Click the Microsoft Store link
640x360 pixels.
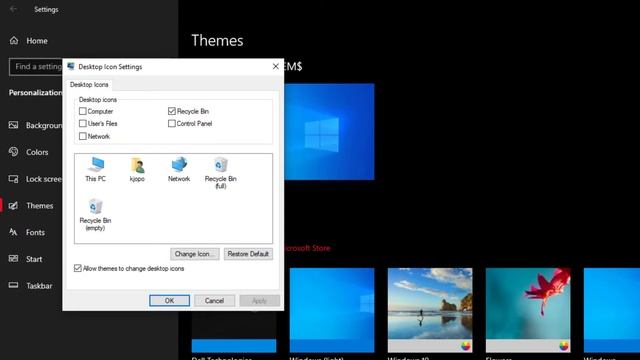tap(307, 248)
